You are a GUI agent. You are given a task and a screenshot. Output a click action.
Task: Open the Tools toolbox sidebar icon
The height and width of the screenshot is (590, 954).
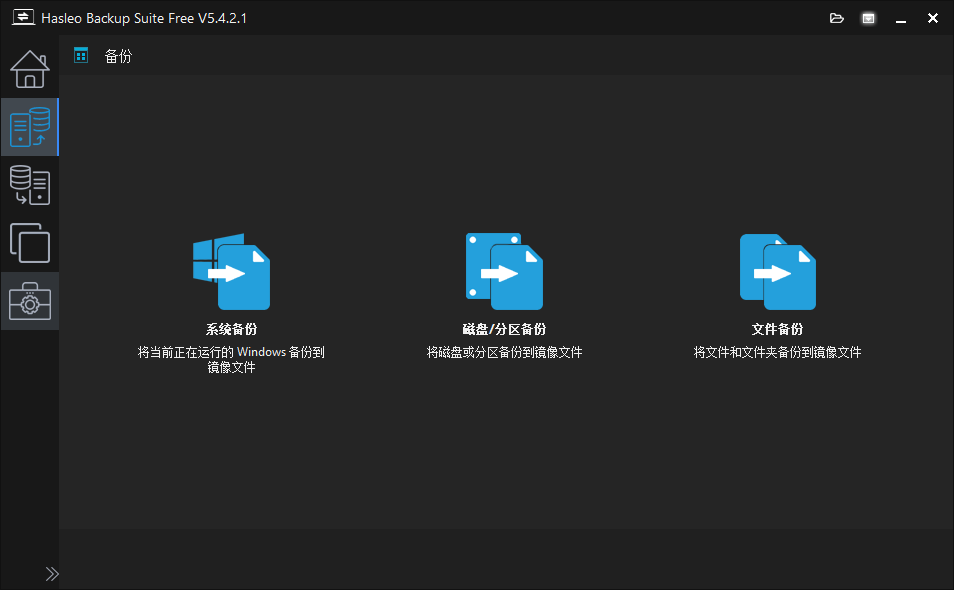(x=29, y=301)
